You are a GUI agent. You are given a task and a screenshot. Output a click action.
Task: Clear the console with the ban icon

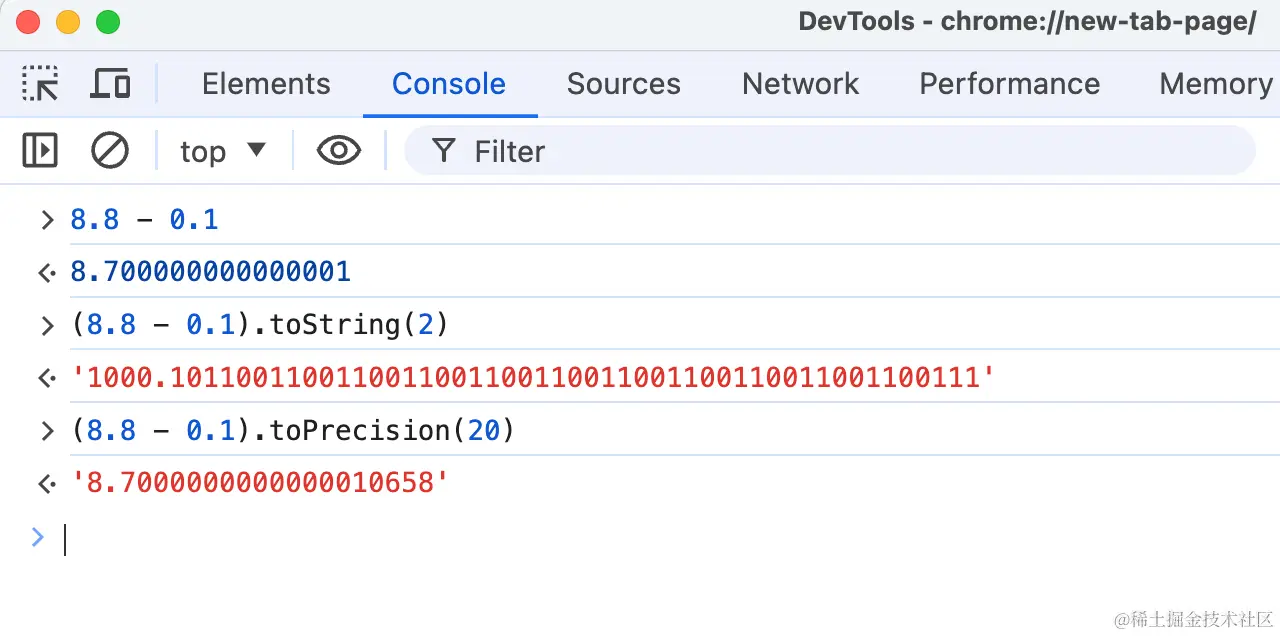tap(109, 151)
